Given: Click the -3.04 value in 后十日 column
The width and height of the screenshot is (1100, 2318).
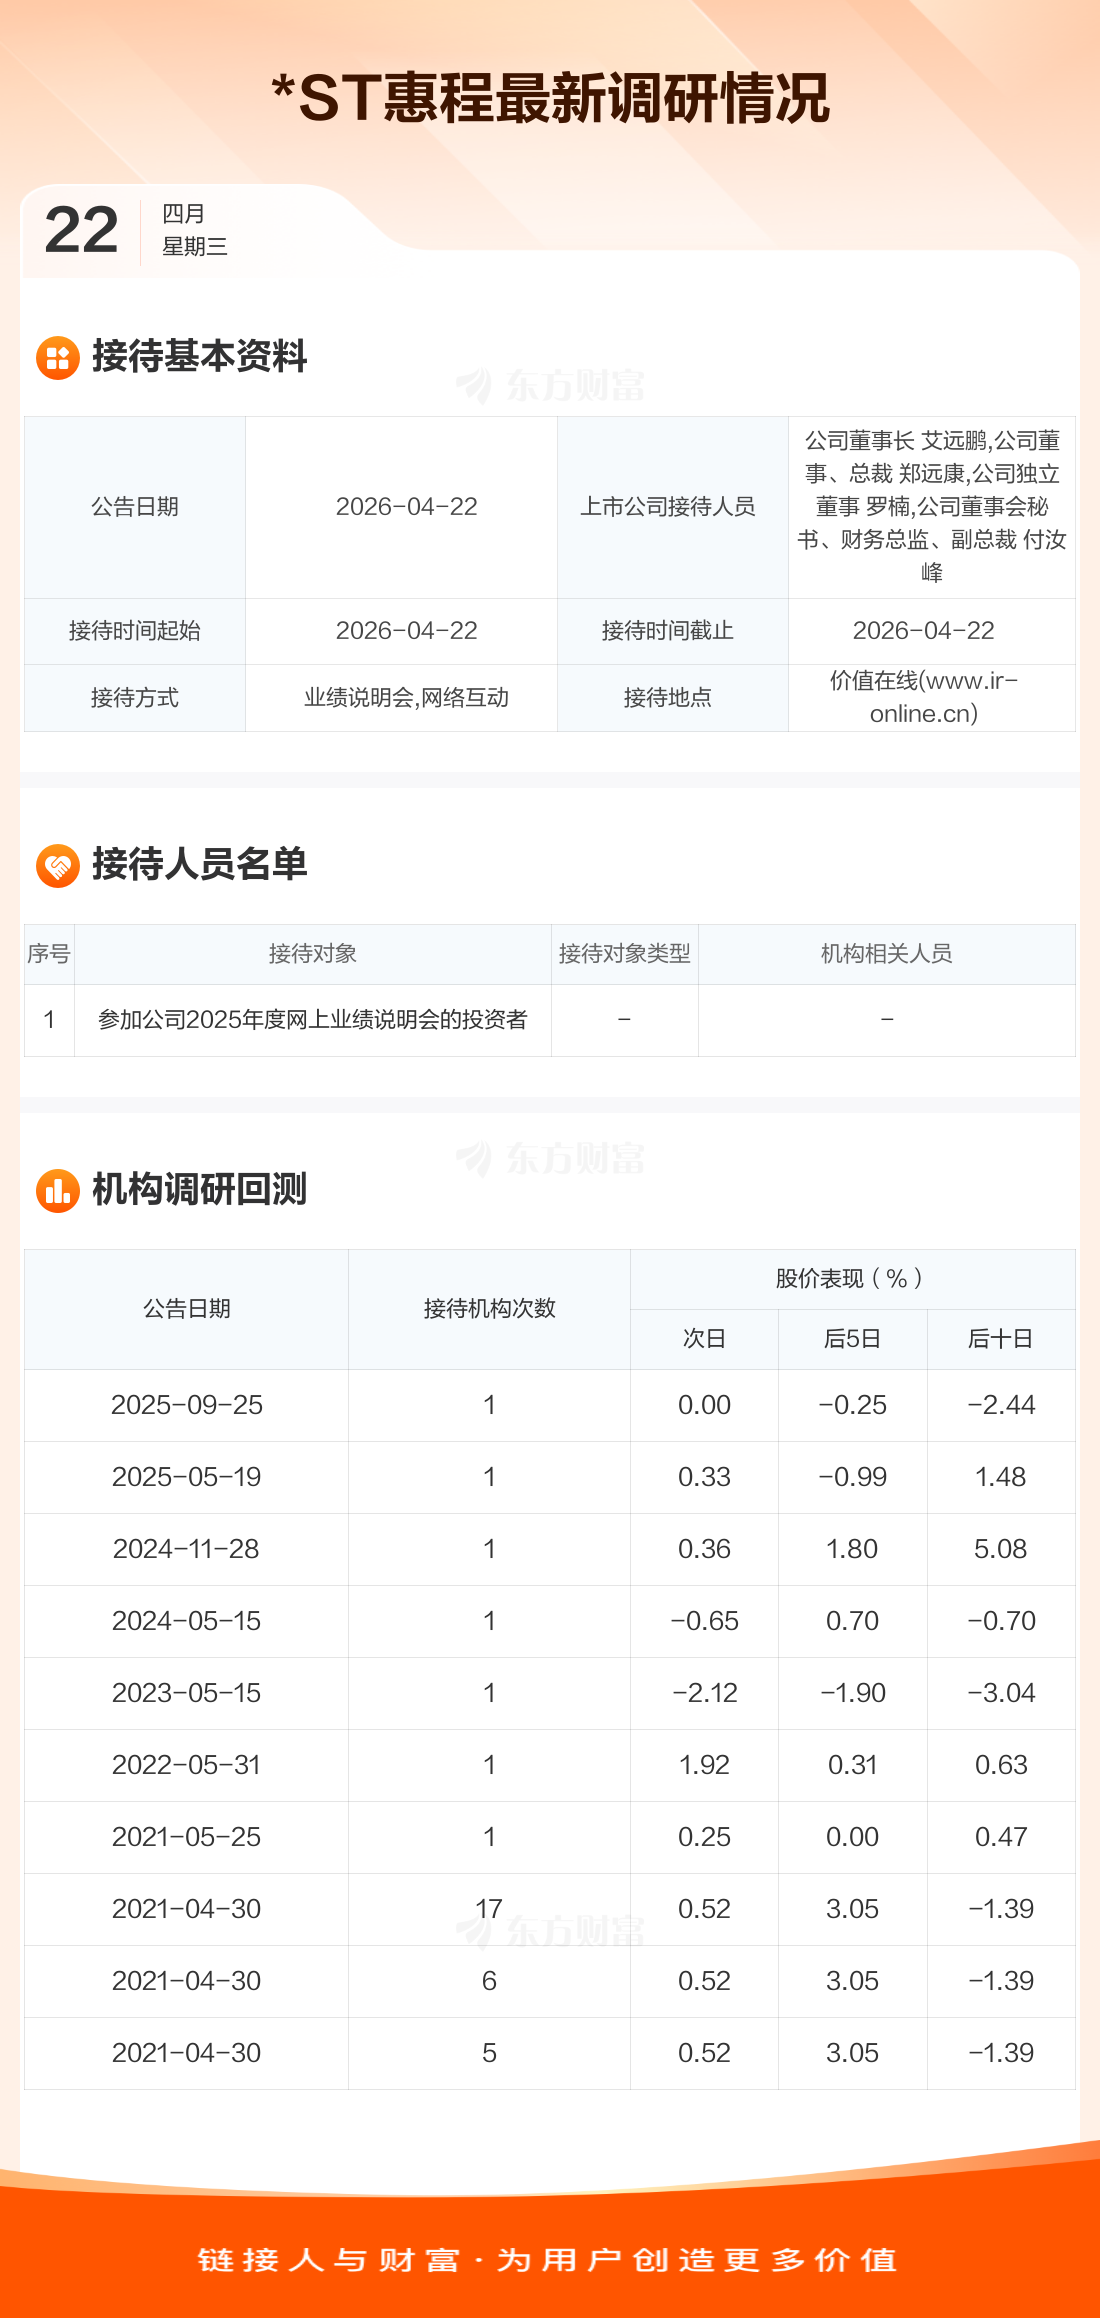Looking at the screenshot, I should tap(1001, 1693).
